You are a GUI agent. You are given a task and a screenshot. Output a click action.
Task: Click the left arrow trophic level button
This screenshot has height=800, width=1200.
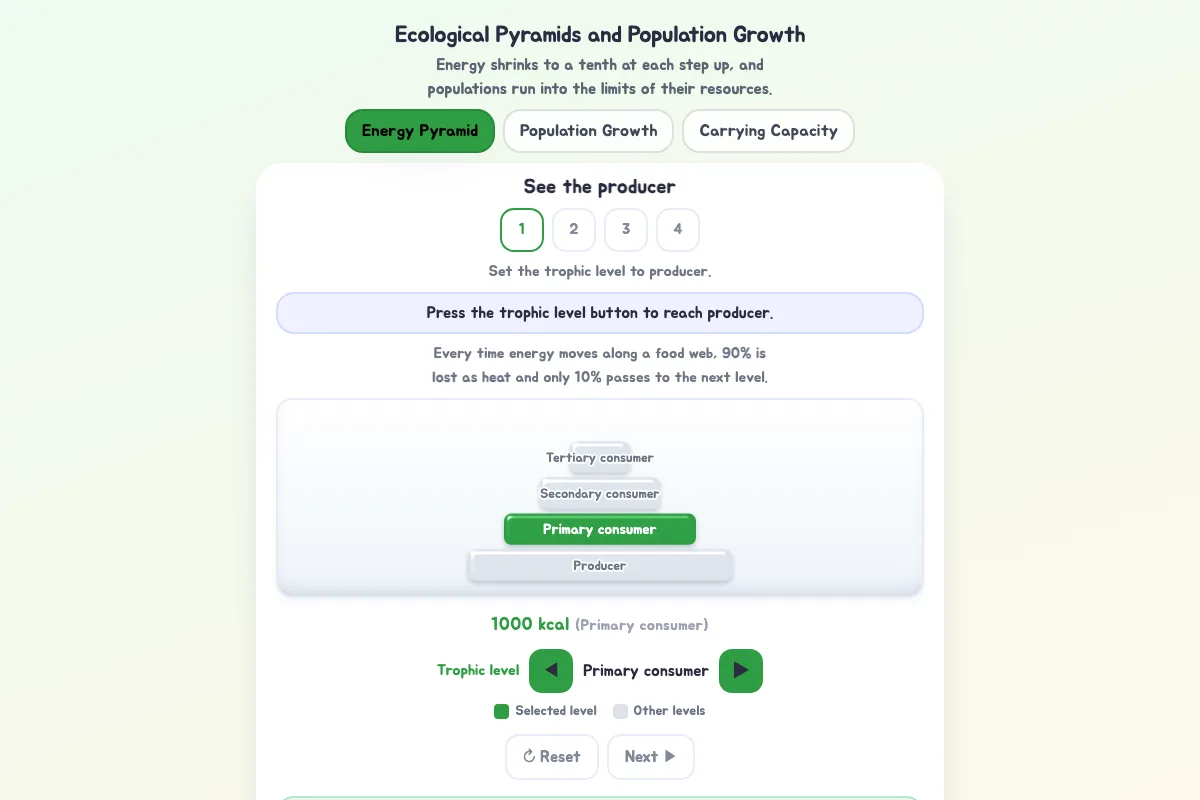[x=551, y=671]
